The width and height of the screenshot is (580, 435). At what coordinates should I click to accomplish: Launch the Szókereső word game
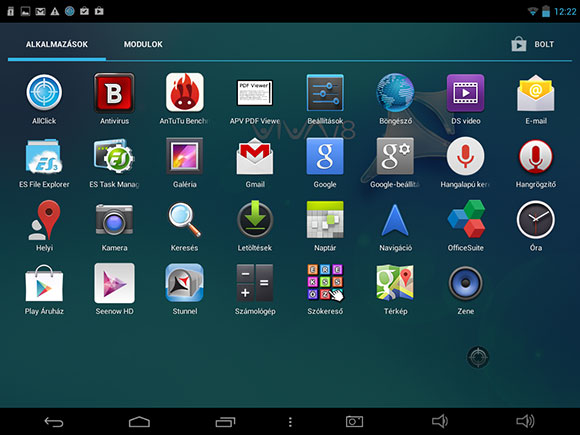[x=325, y=282]
